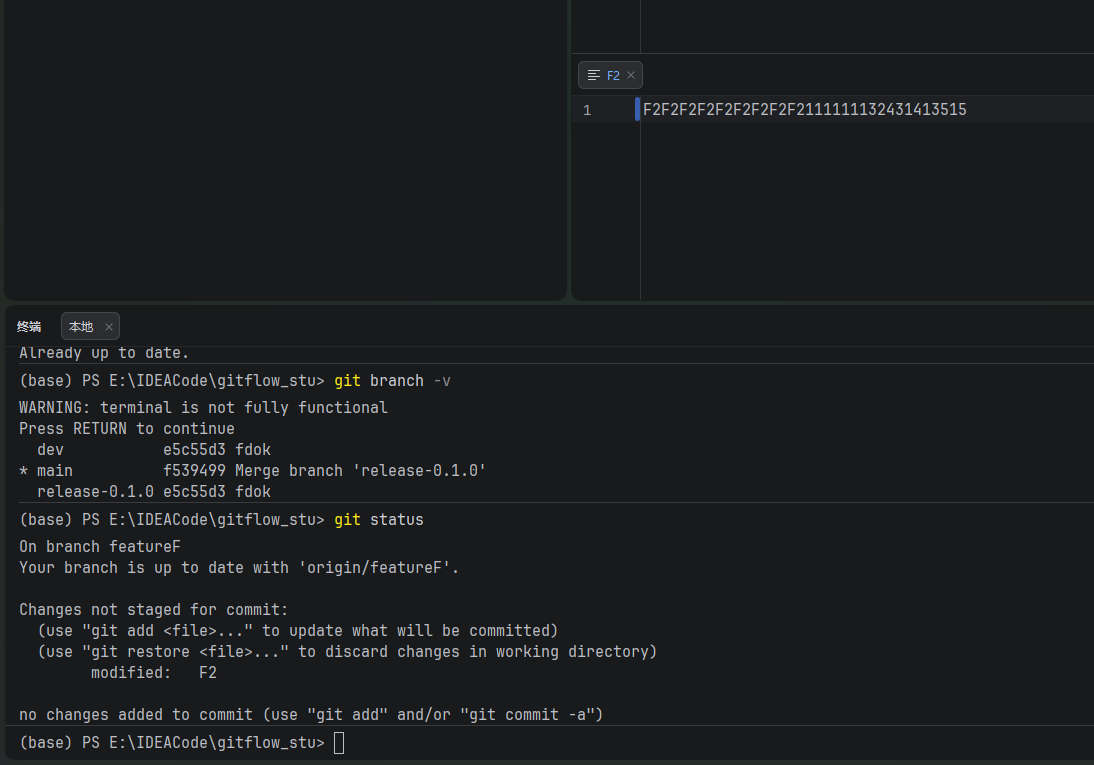Close the 本地 terminal session tab

click(x=109, y=327)
